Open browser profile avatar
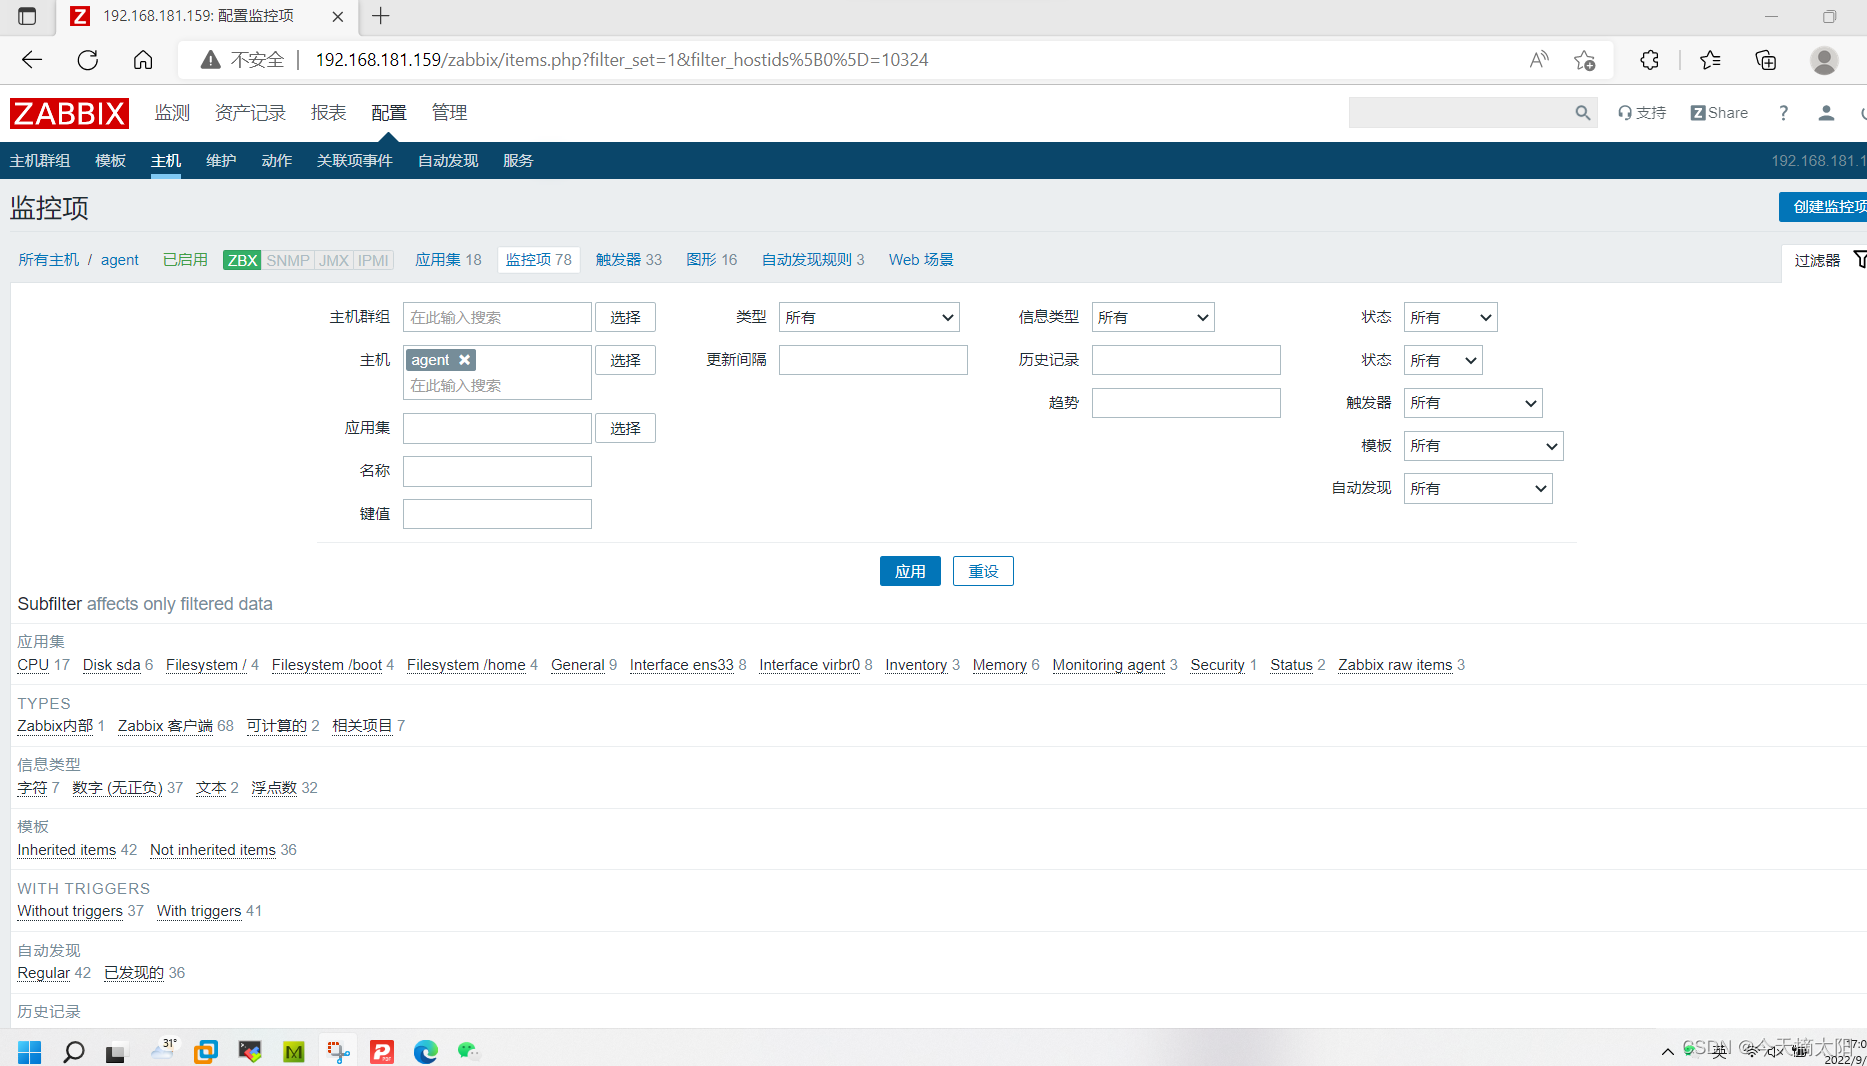1867x1066 pixels. (x=1824, y=60)
